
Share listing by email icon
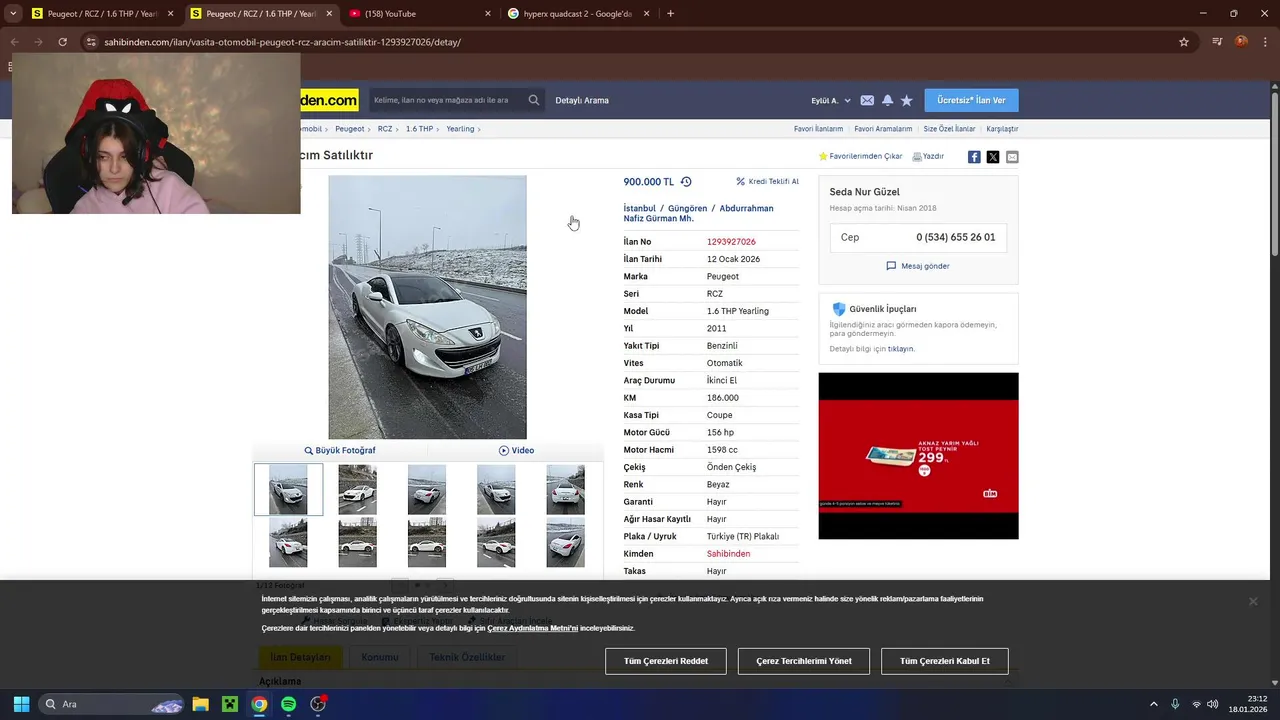[x=1012, y=157]
